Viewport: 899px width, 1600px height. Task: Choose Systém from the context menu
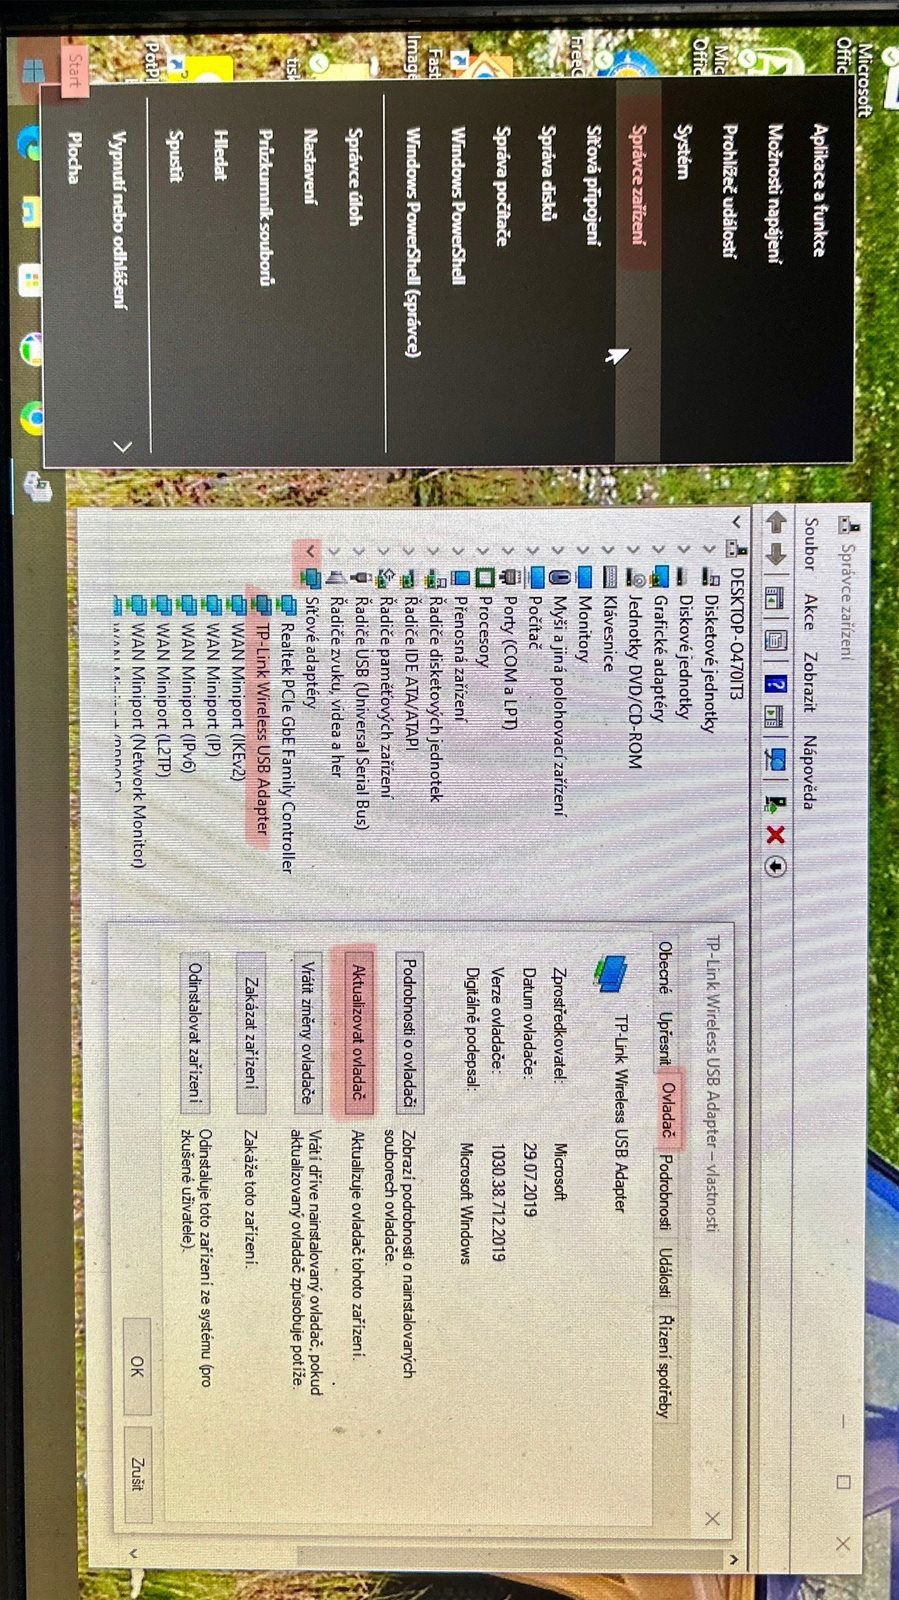click(684, 152)
